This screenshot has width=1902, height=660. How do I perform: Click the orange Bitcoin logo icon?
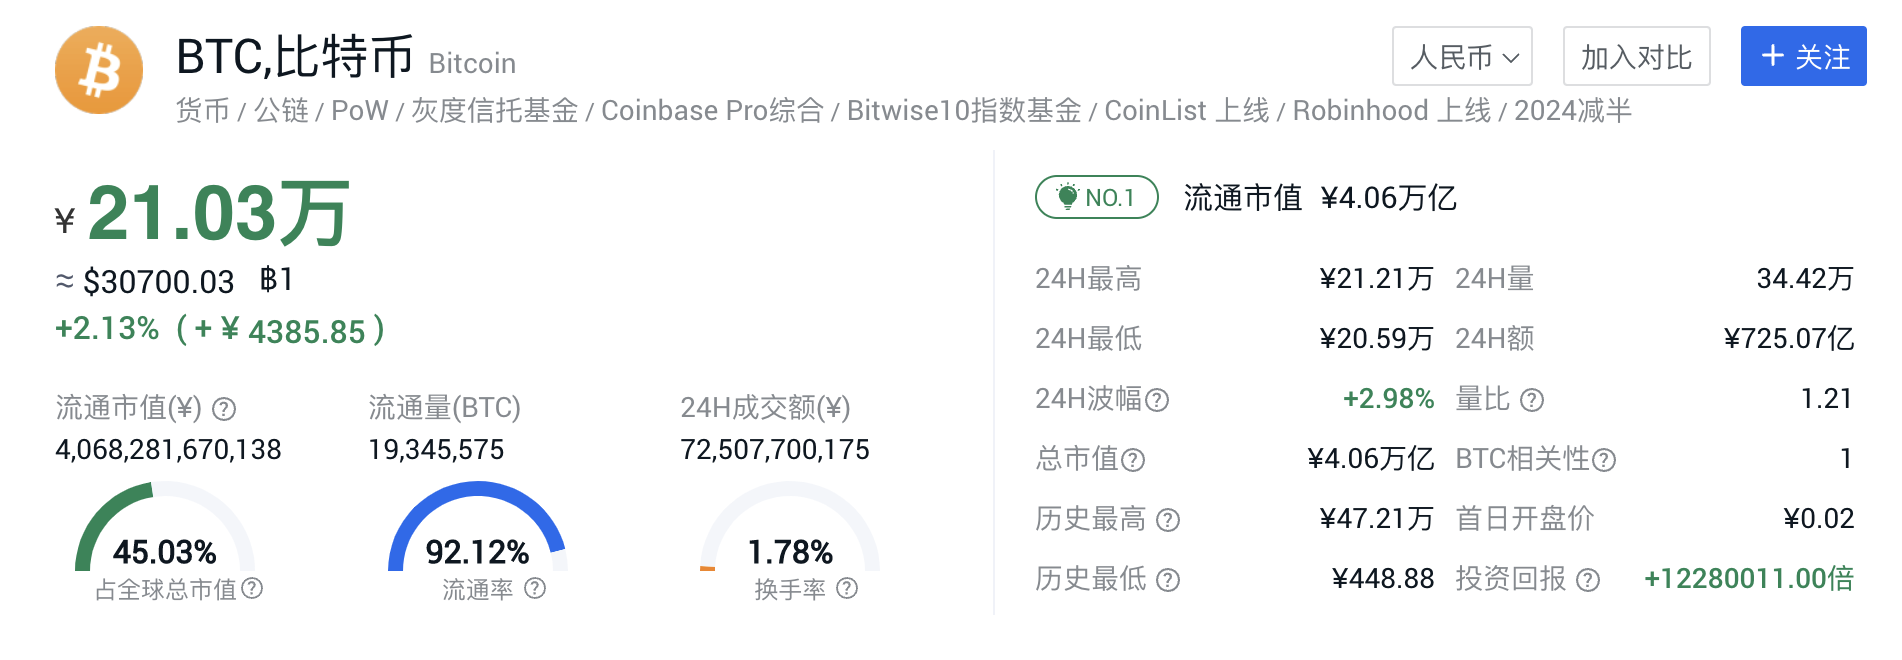point(99,70)
